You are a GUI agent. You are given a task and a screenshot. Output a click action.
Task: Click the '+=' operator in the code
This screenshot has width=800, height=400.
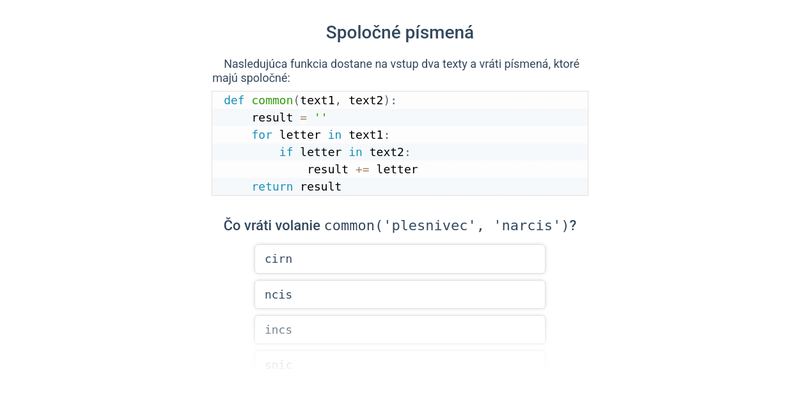click(362, 169)
